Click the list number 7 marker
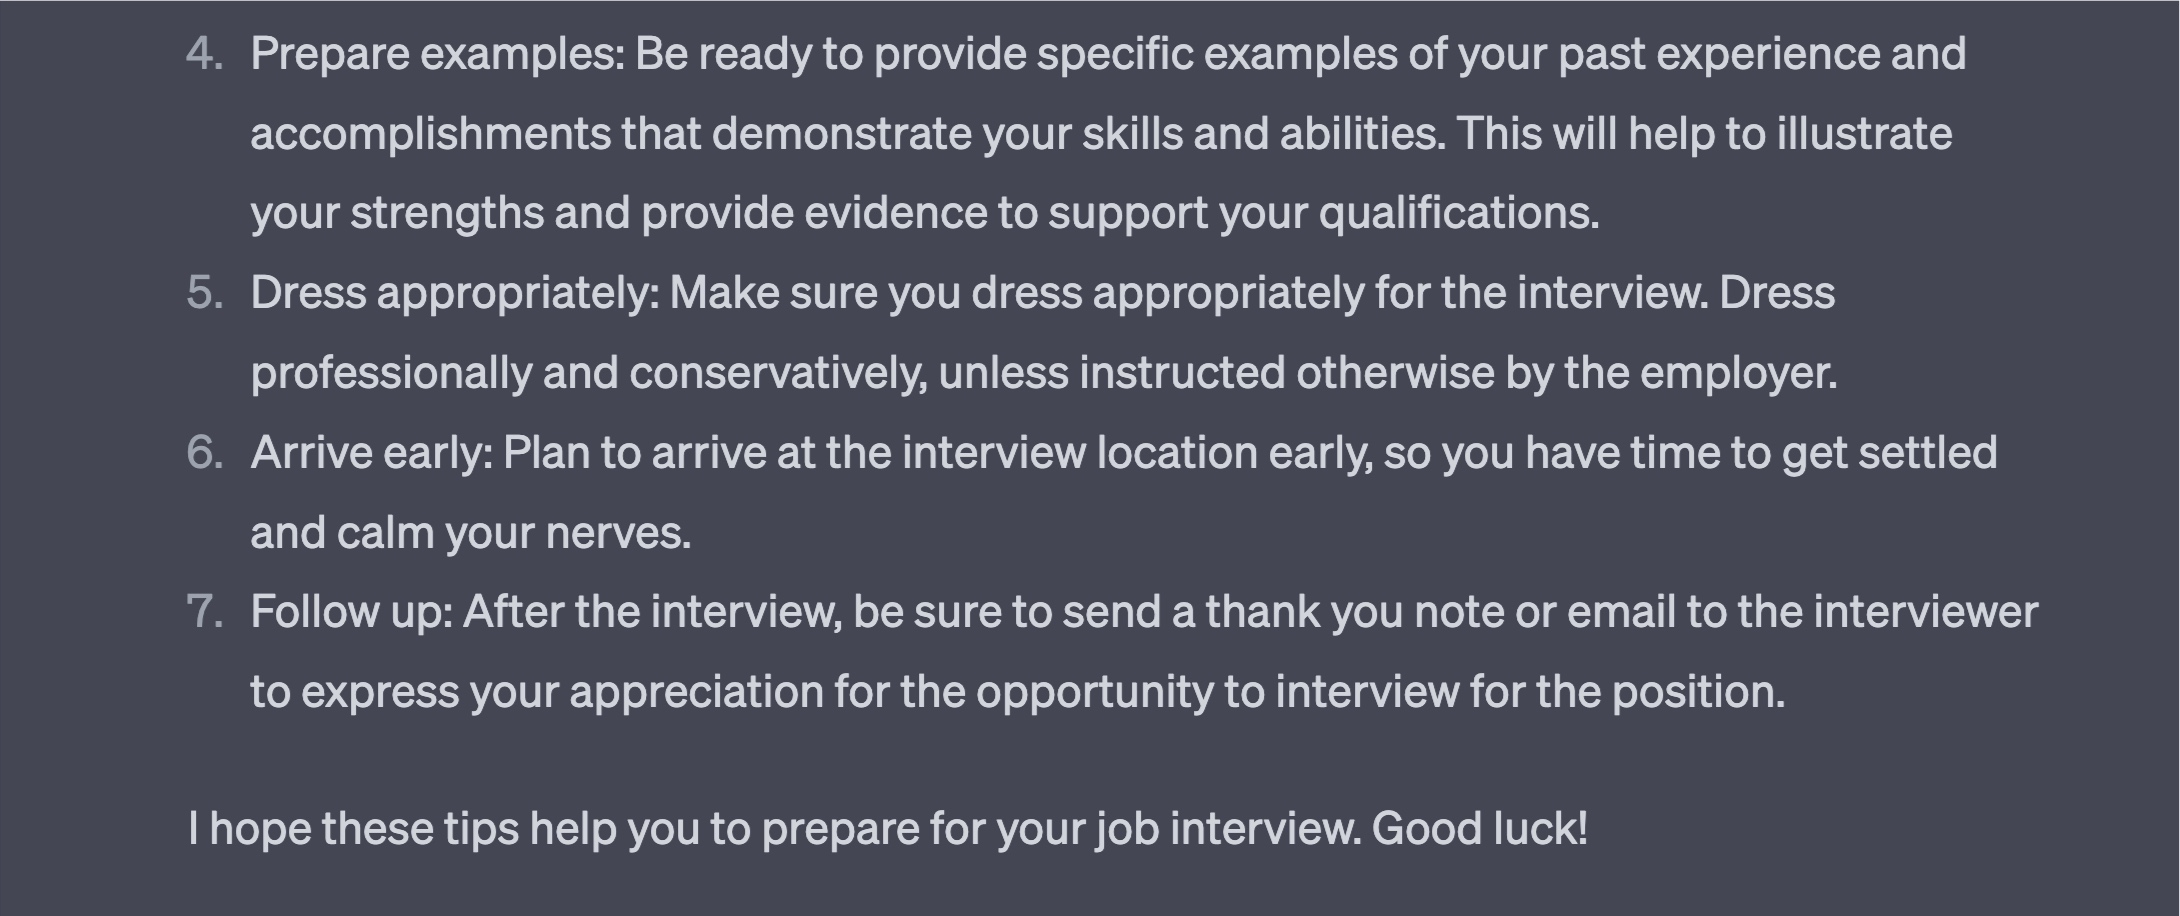Screen dimensions: 2180x916 click(x=205, y=612)
